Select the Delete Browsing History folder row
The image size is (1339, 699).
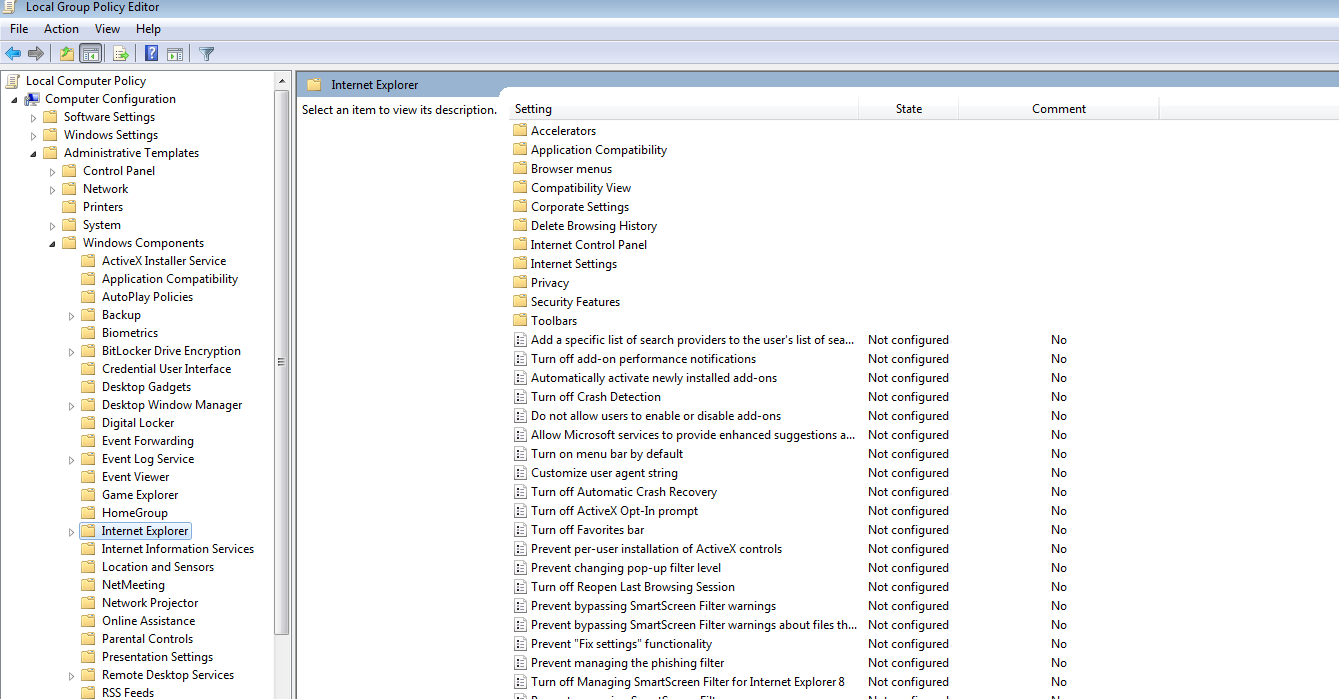point(594,226)
